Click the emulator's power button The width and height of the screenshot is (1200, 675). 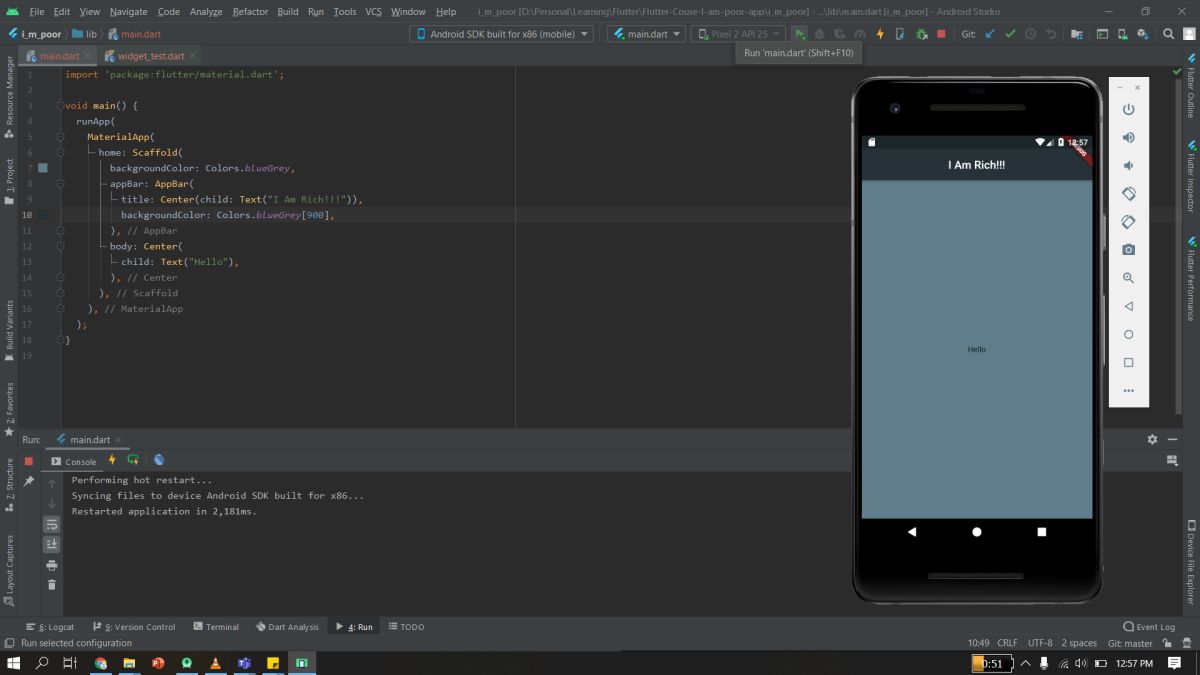1128,109
